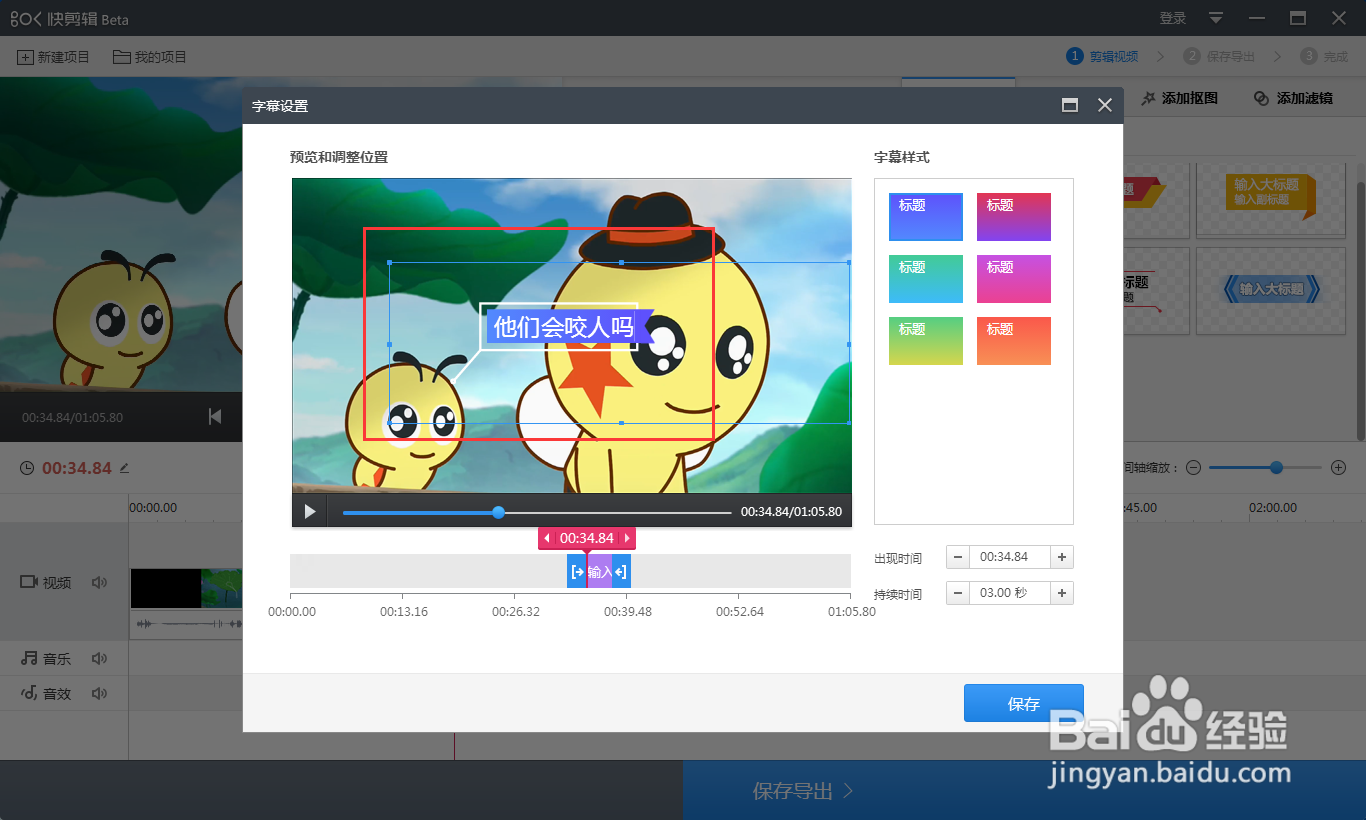Screen dimensions: 1366x820
Task: Increase the 出现时间 value
Action: point(1062,557)
